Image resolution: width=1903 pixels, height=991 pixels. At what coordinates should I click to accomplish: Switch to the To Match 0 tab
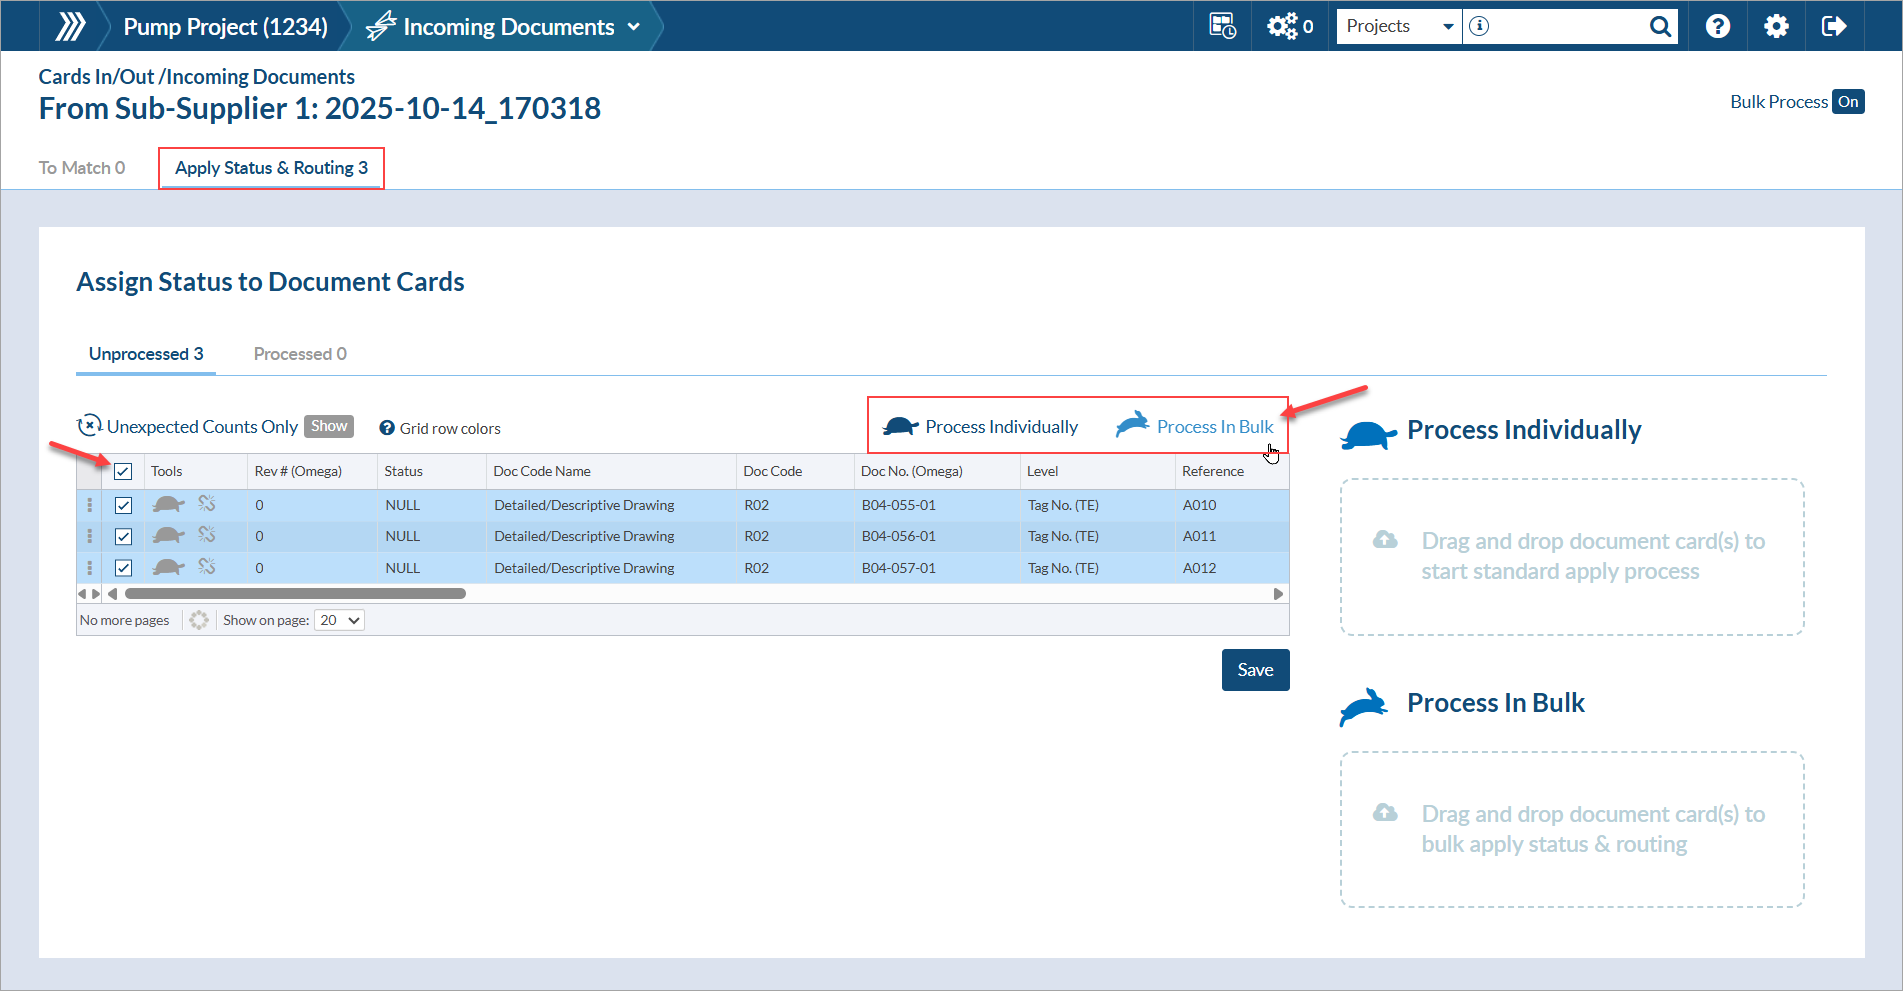tap(82, 168)
